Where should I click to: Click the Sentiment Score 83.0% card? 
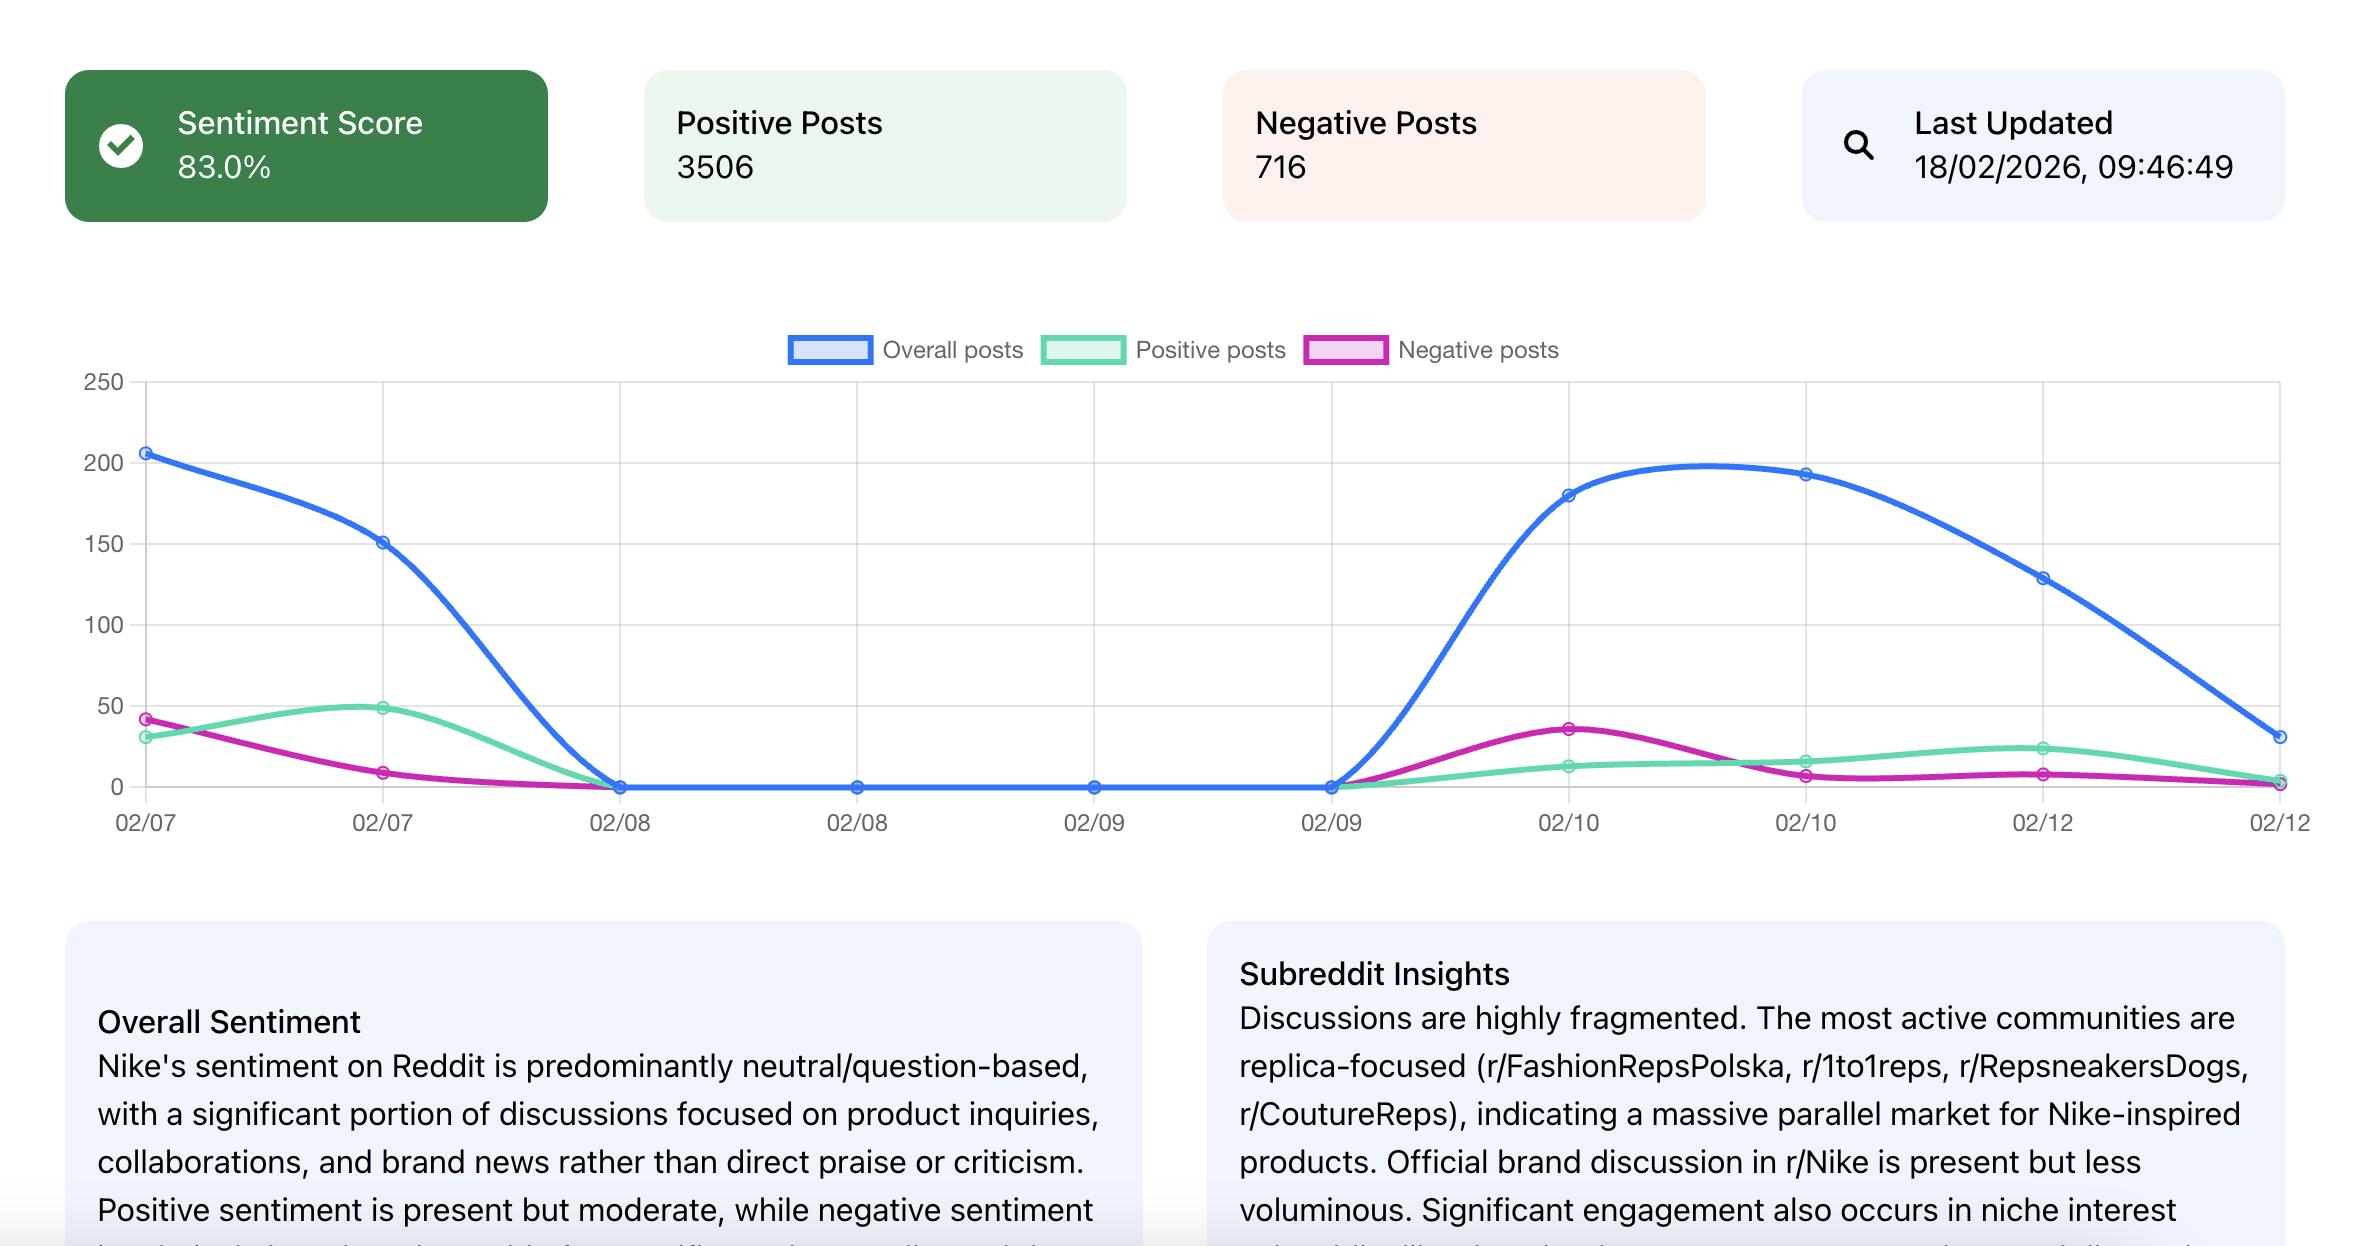(x=306, y=146)
